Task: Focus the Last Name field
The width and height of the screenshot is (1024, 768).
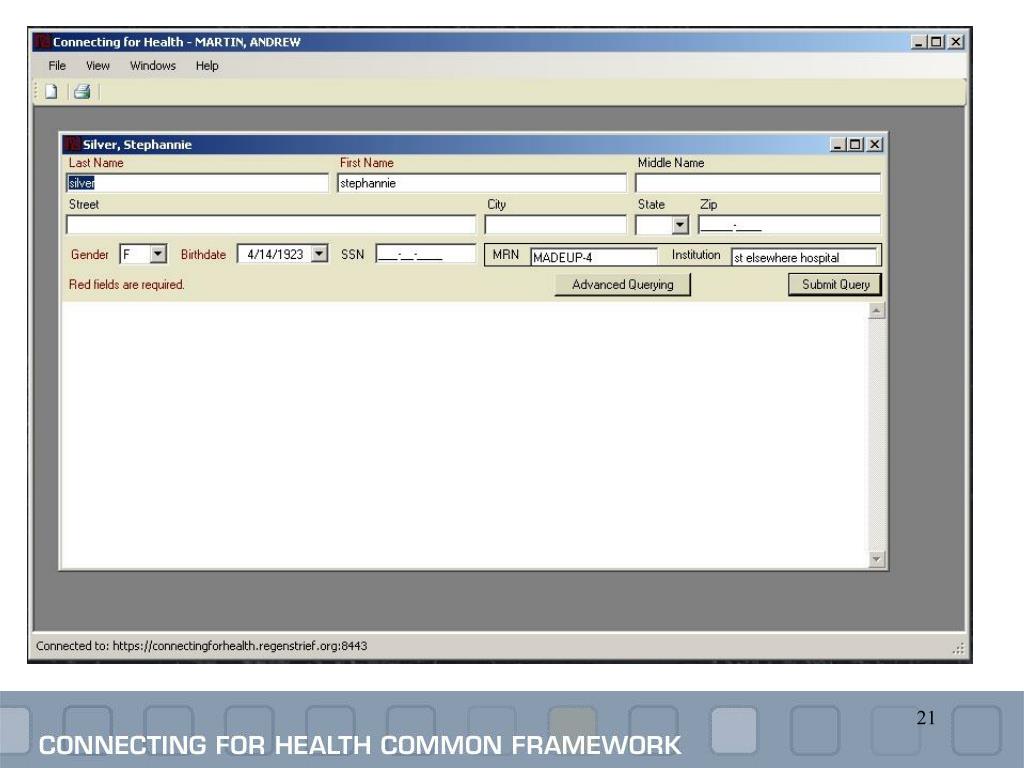Action: (197, 183)
